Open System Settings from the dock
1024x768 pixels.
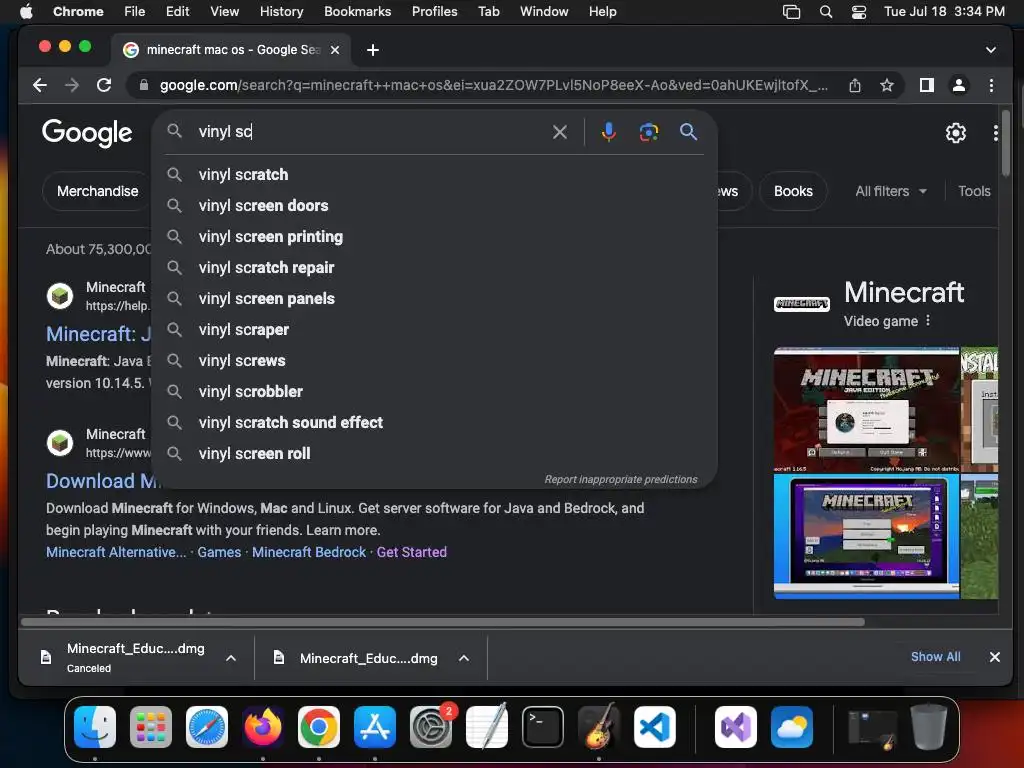(x=431, y=726)
